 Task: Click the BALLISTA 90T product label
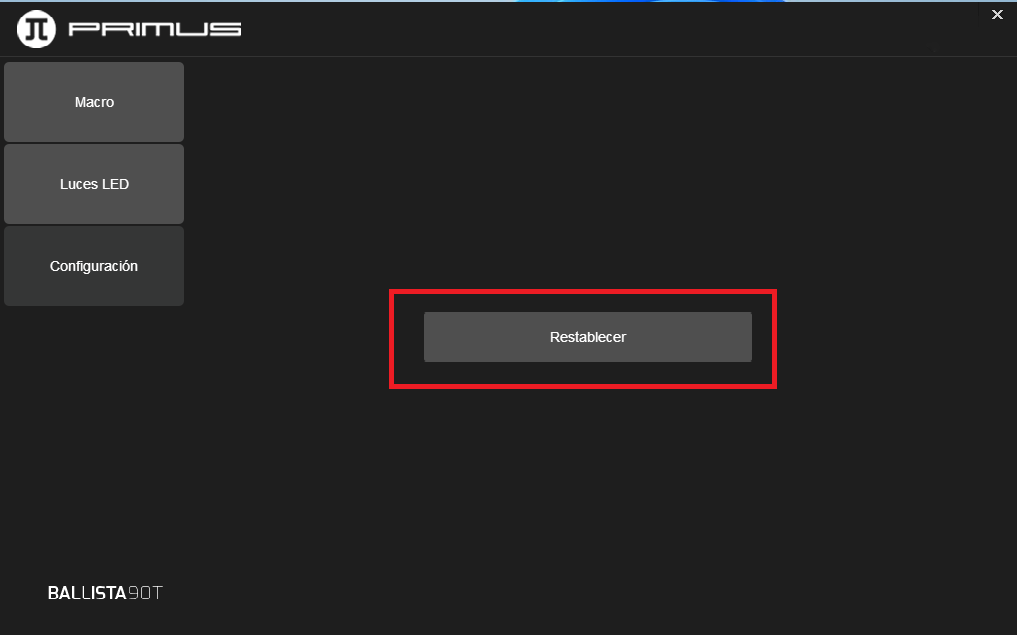[x=105, y=593]
